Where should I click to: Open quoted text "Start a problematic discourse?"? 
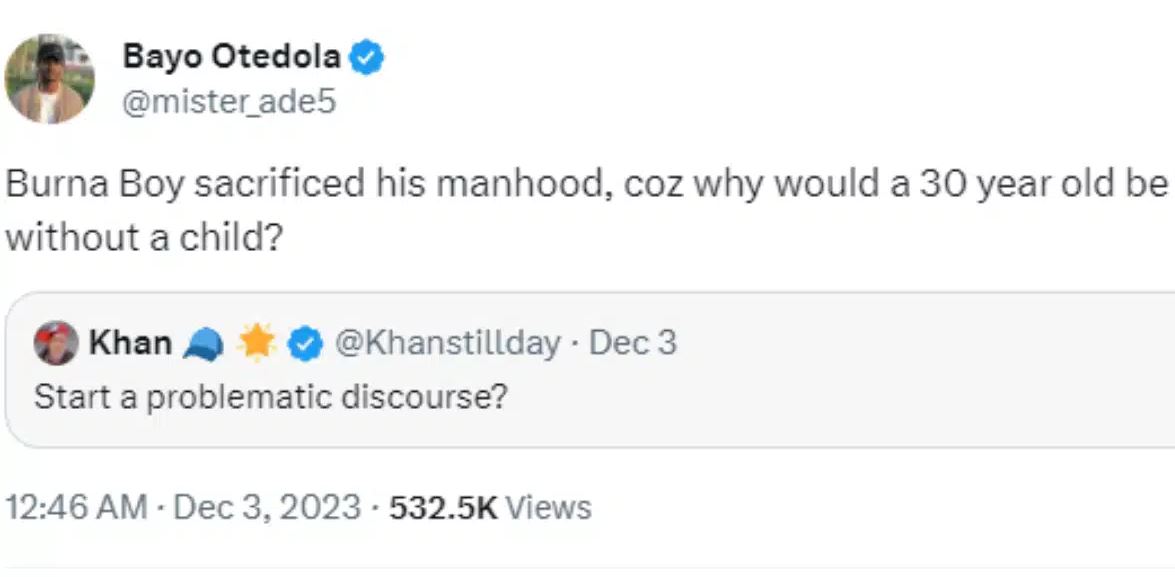[270, 397]
